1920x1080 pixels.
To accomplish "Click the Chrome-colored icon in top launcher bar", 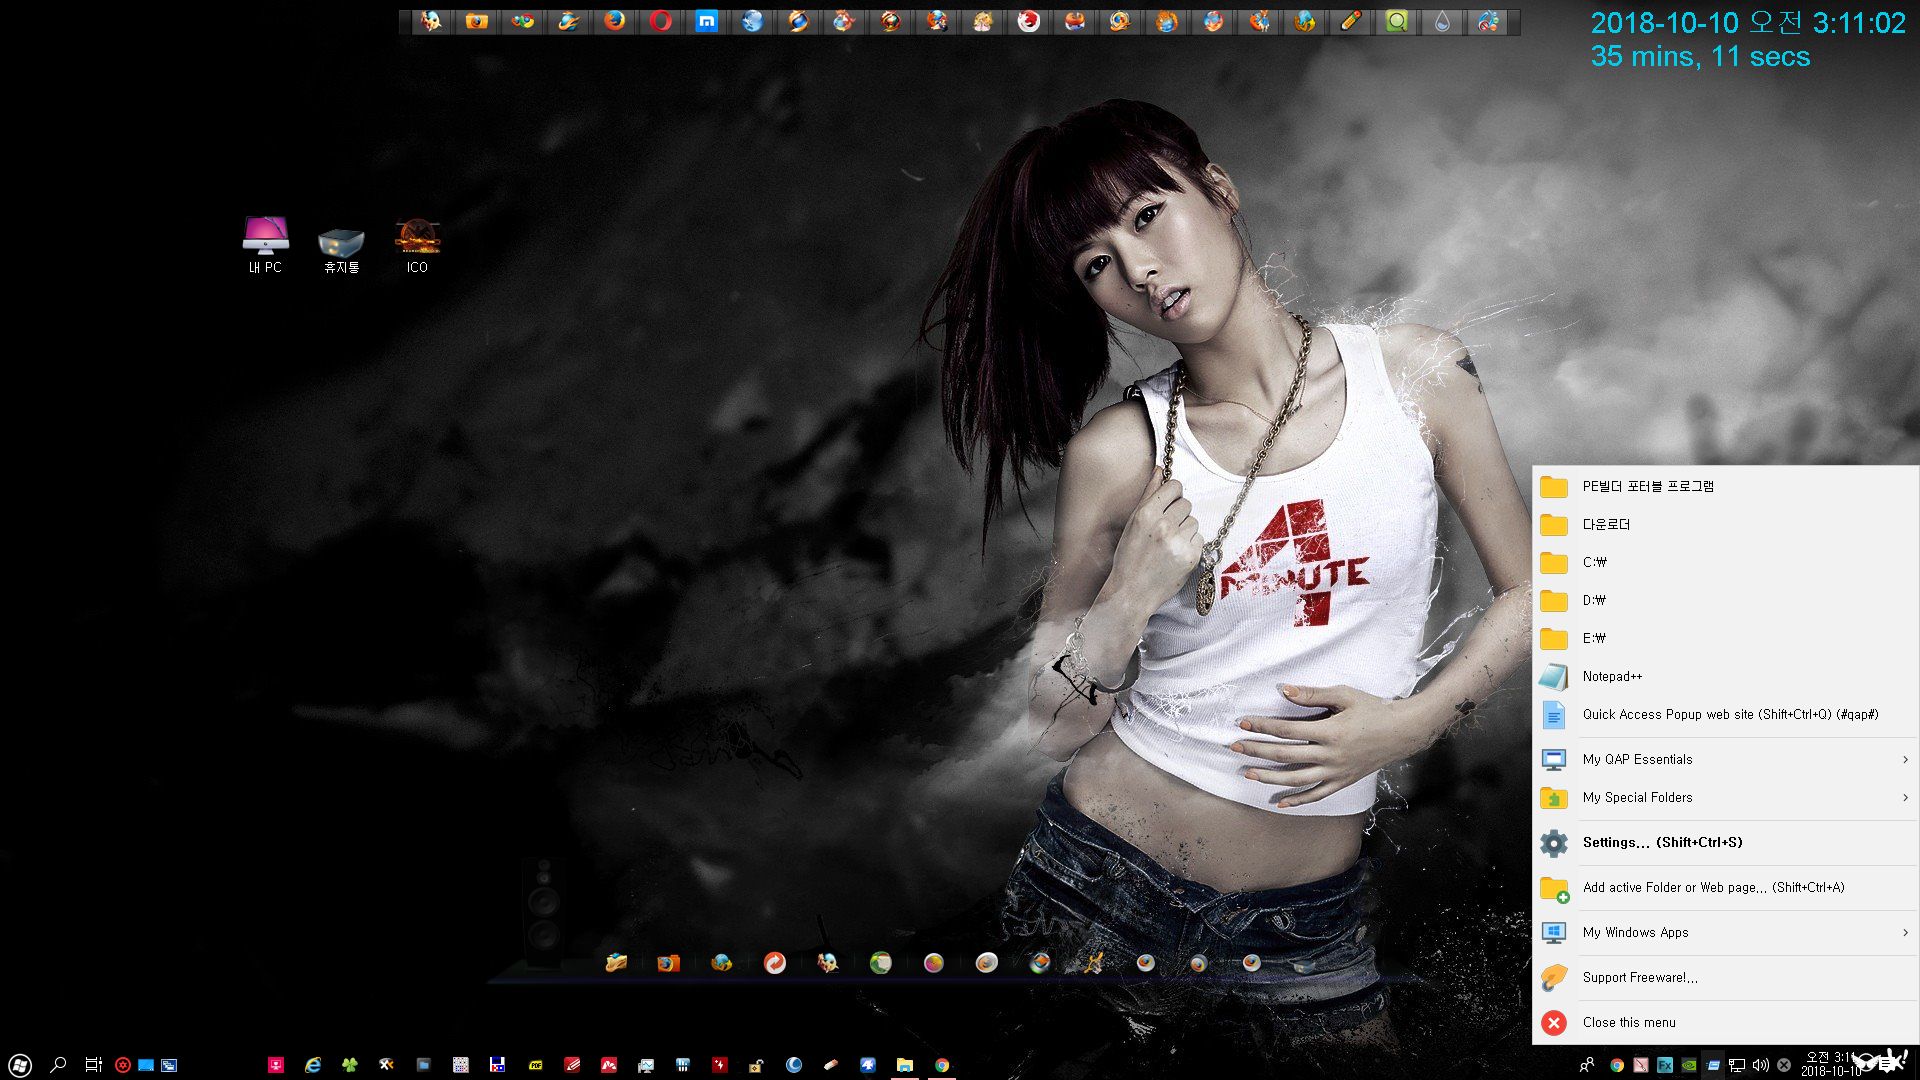I will (522, 21).
